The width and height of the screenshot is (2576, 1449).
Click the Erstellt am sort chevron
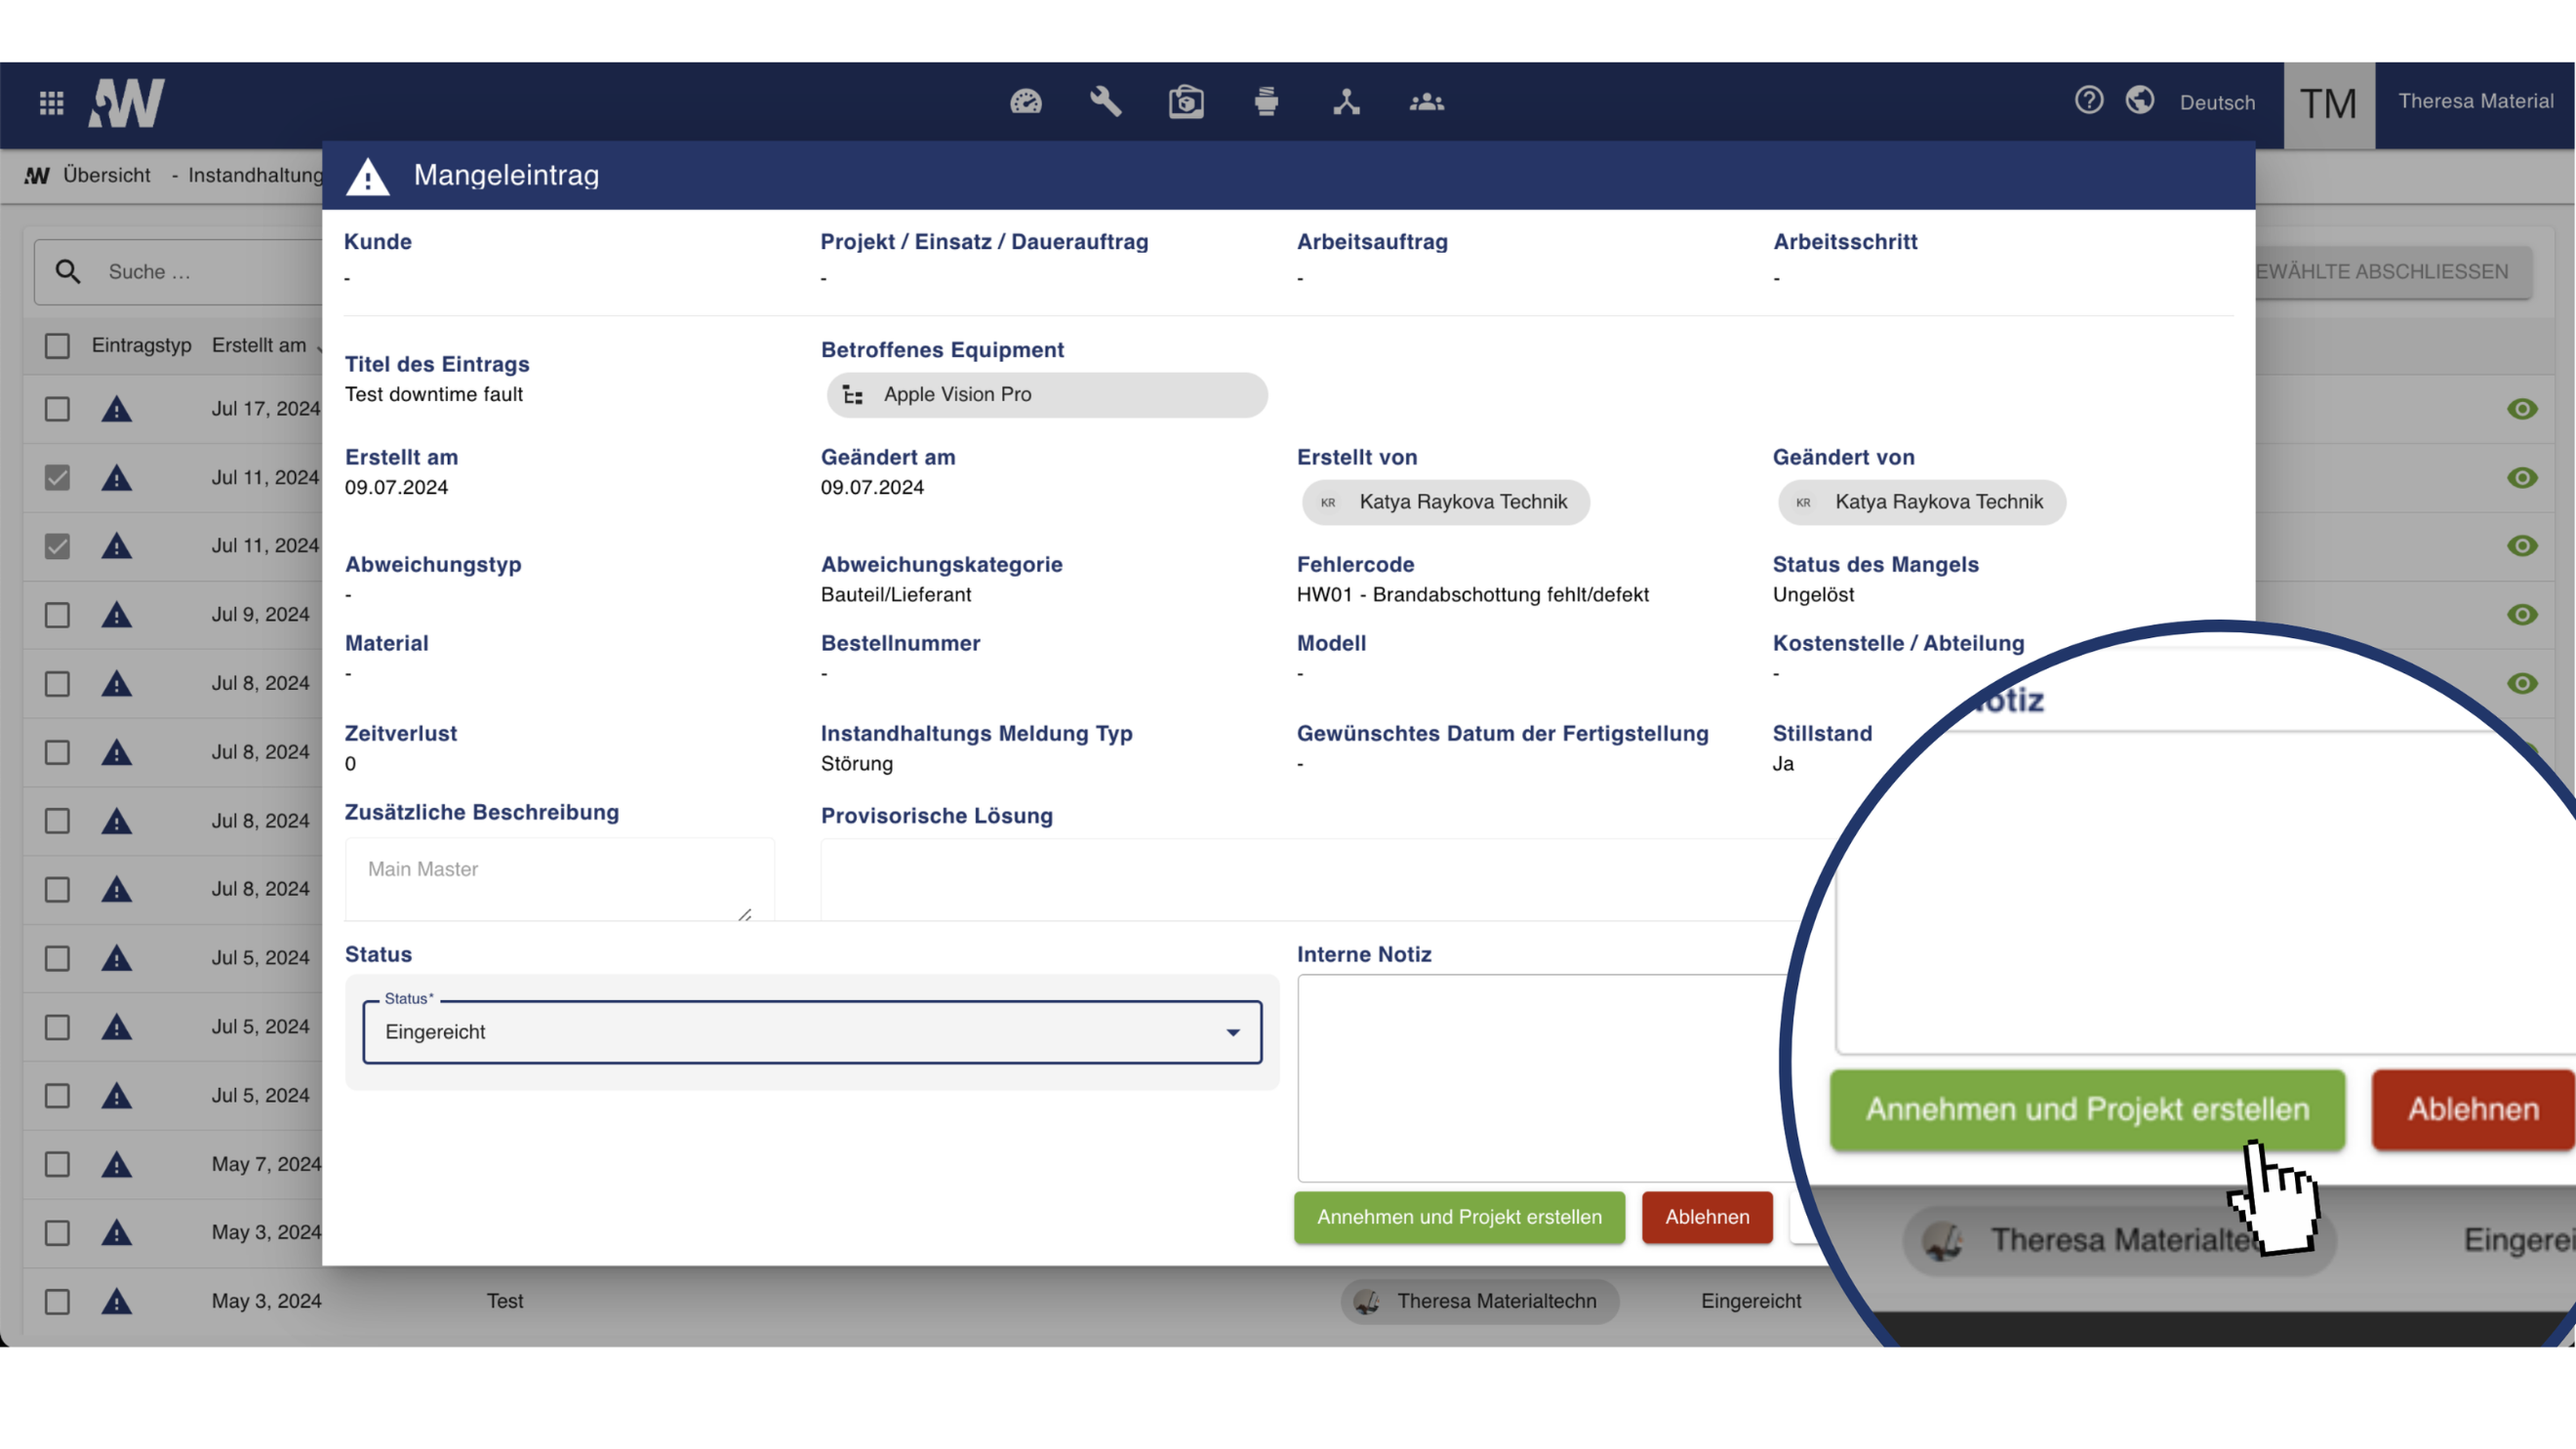[322, 347]
